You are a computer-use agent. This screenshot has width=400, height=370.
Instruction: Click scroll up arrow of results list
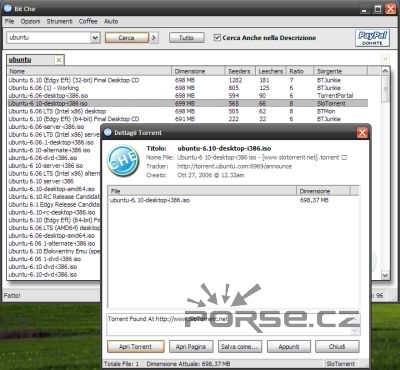pyautogui.click(x=385, y=71)
